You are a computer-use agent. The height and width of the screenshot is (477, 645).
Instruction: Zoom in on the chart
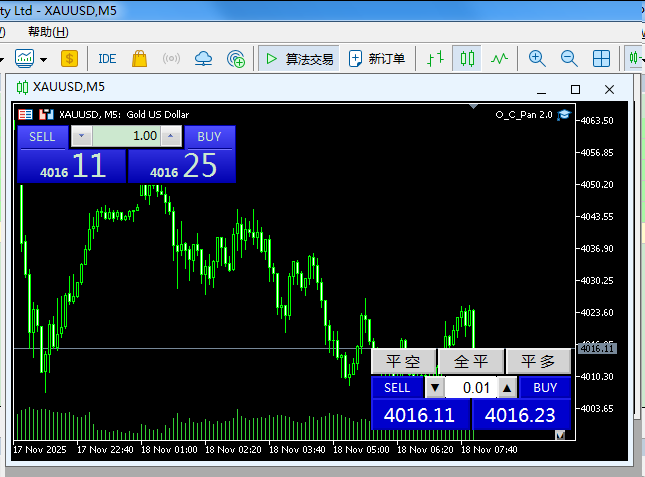tap(537, 59)
